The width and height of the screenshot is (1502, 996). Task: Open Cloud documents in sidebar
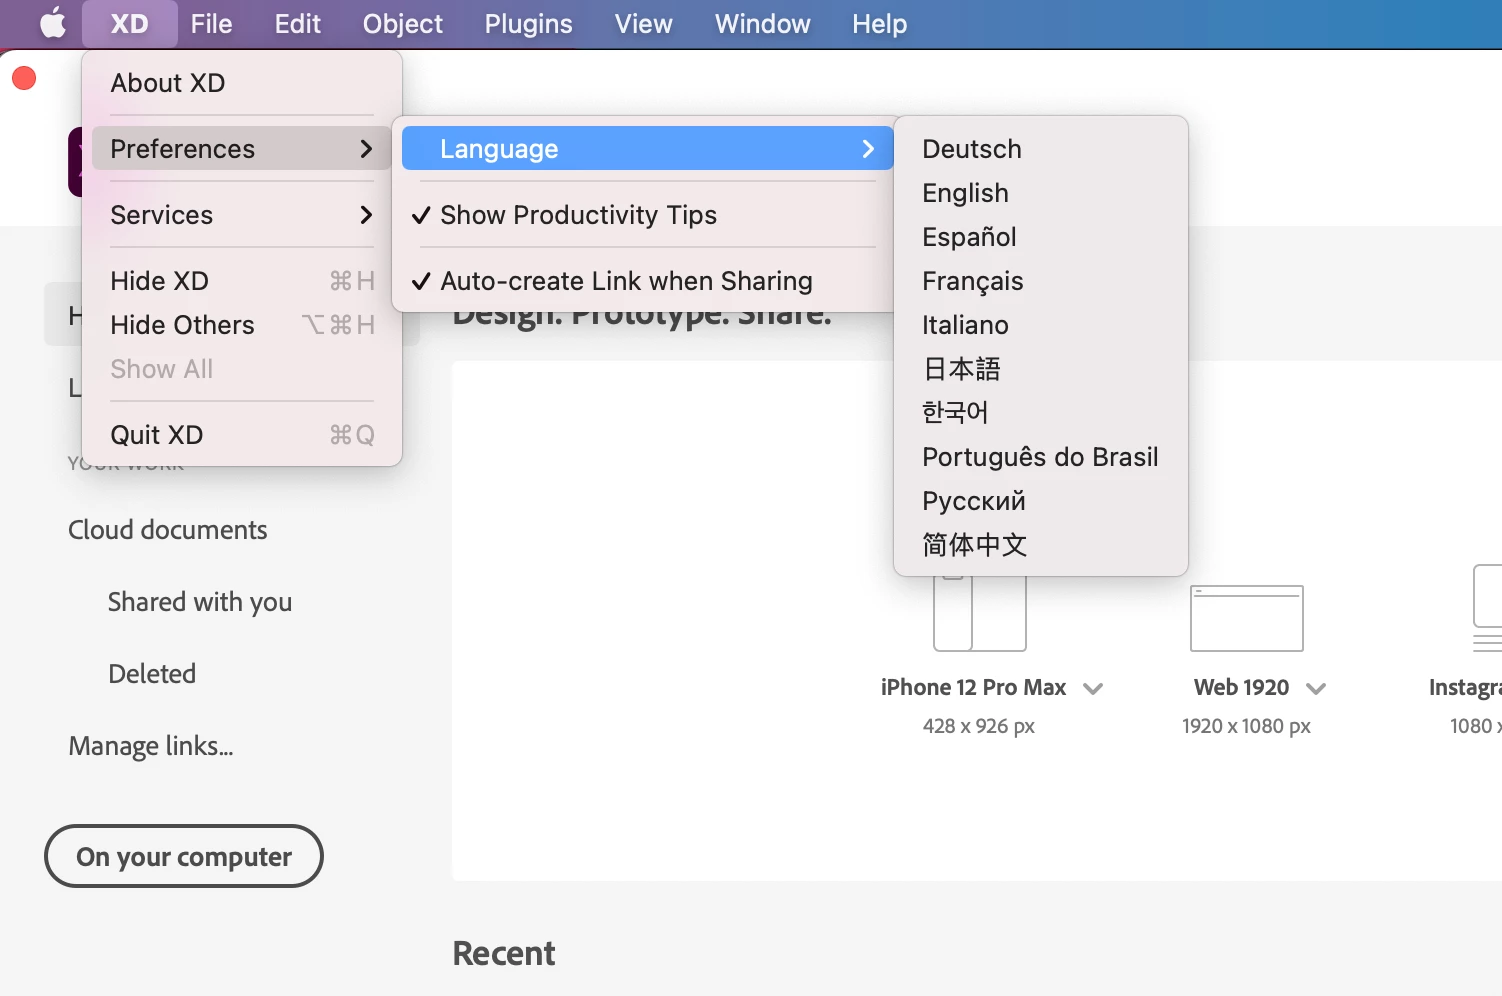(168, 530)
